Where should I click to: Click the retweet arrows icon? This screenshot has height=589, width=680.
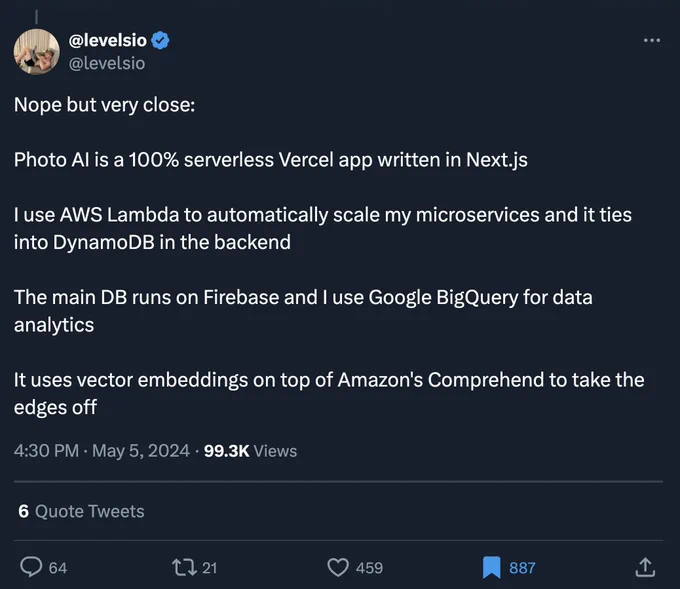[x=185, y=567]
